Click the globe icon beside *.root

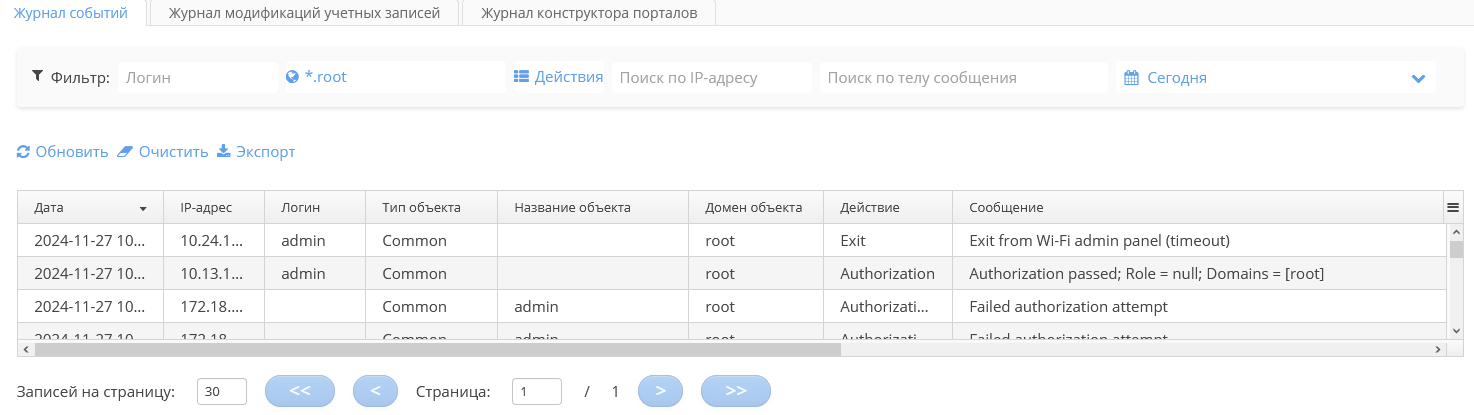point(292,77)
